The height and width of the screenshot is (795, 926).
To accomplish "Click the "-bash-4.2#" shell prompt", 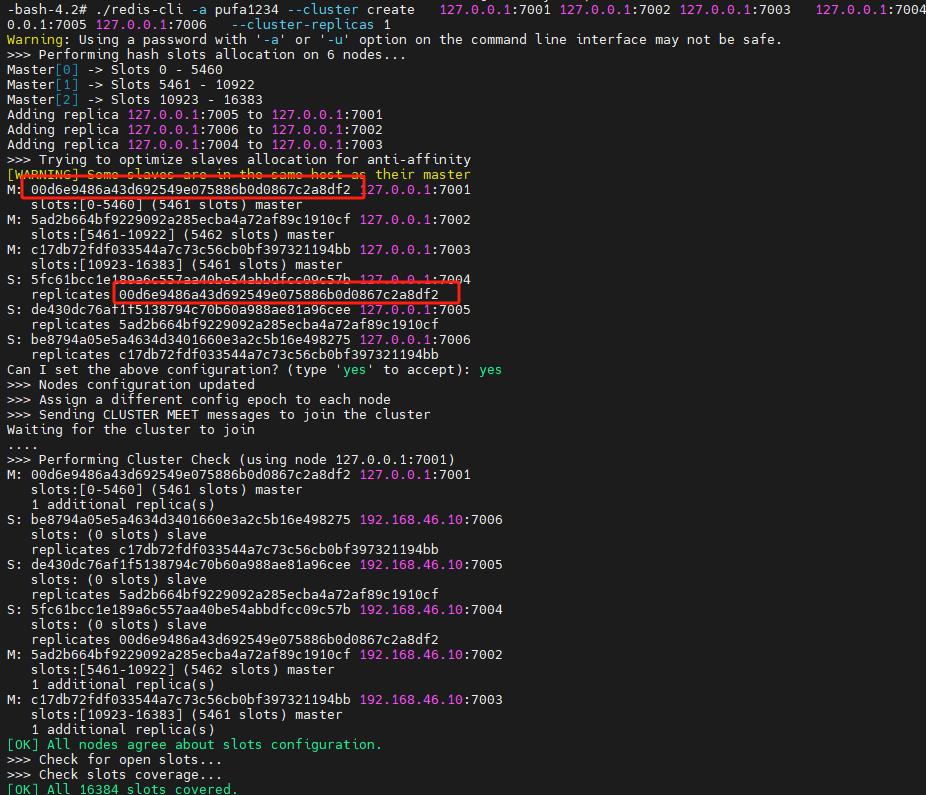I will click(x=47, y=9).
